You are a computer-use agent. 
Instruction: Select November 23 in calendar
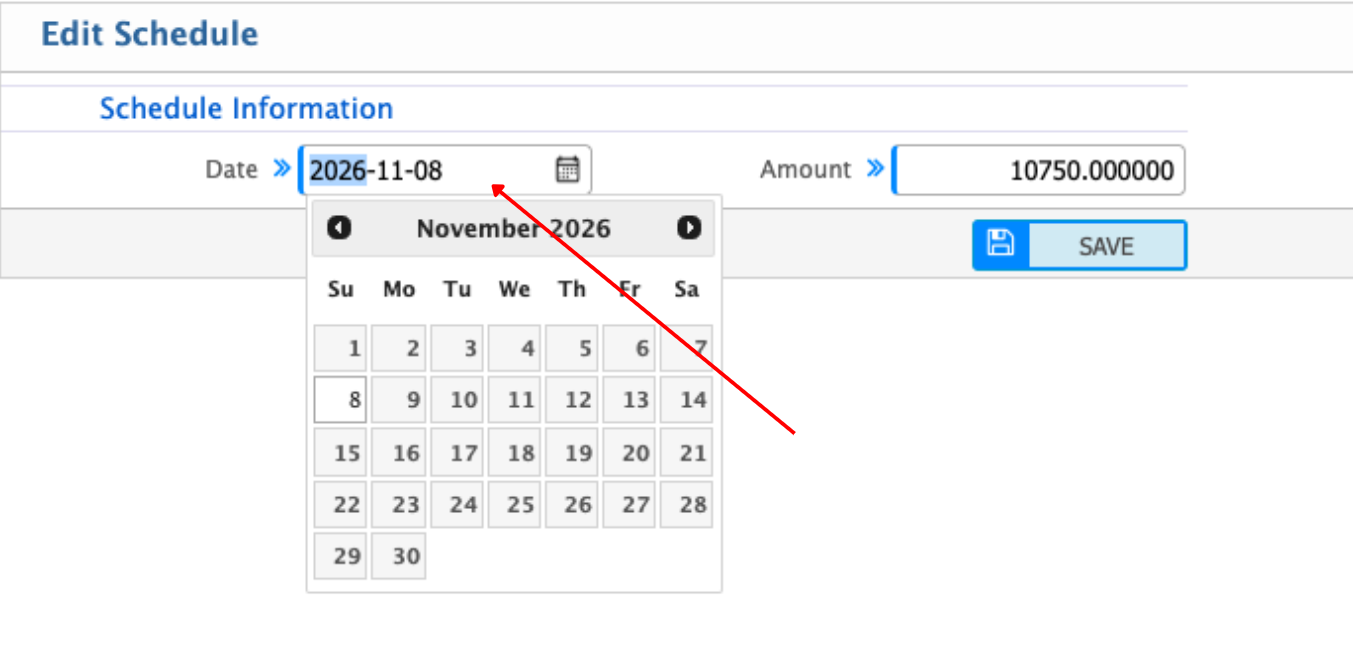[399, 504]
